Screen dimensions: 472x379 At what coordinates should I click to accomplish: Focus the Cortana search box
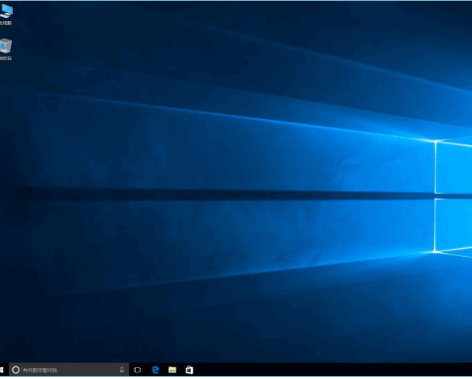pyautogui.click(x=69, y=370)
